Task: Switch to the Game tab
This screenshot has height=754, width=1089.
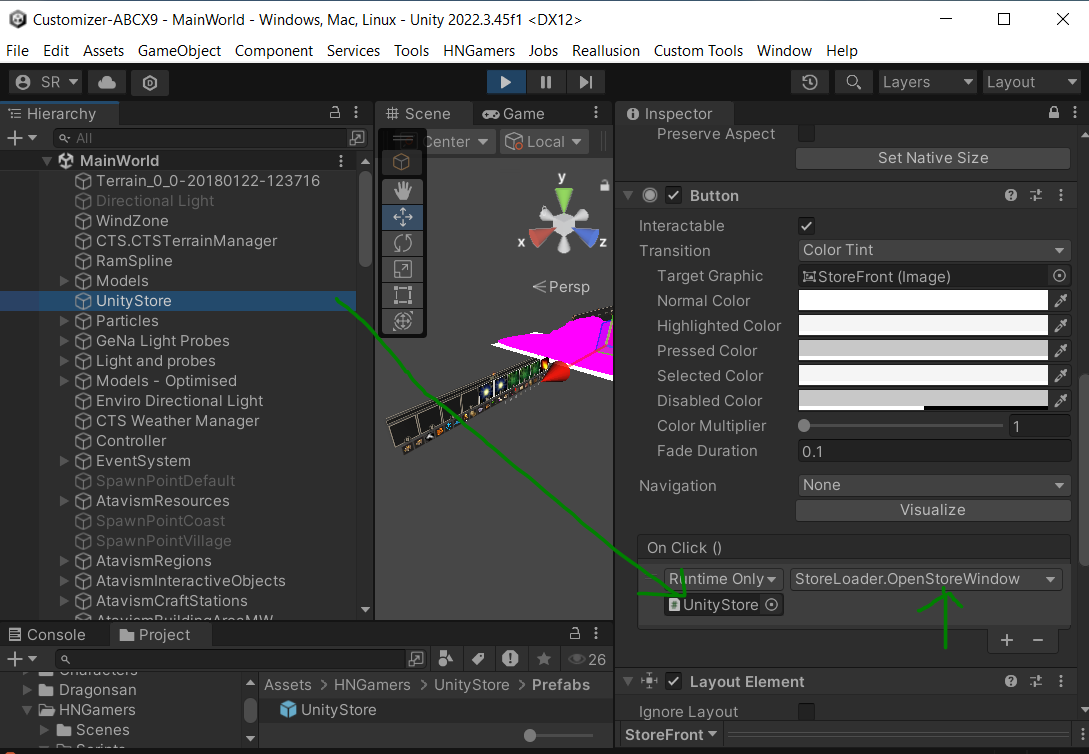Action: [x=513, y=114]
